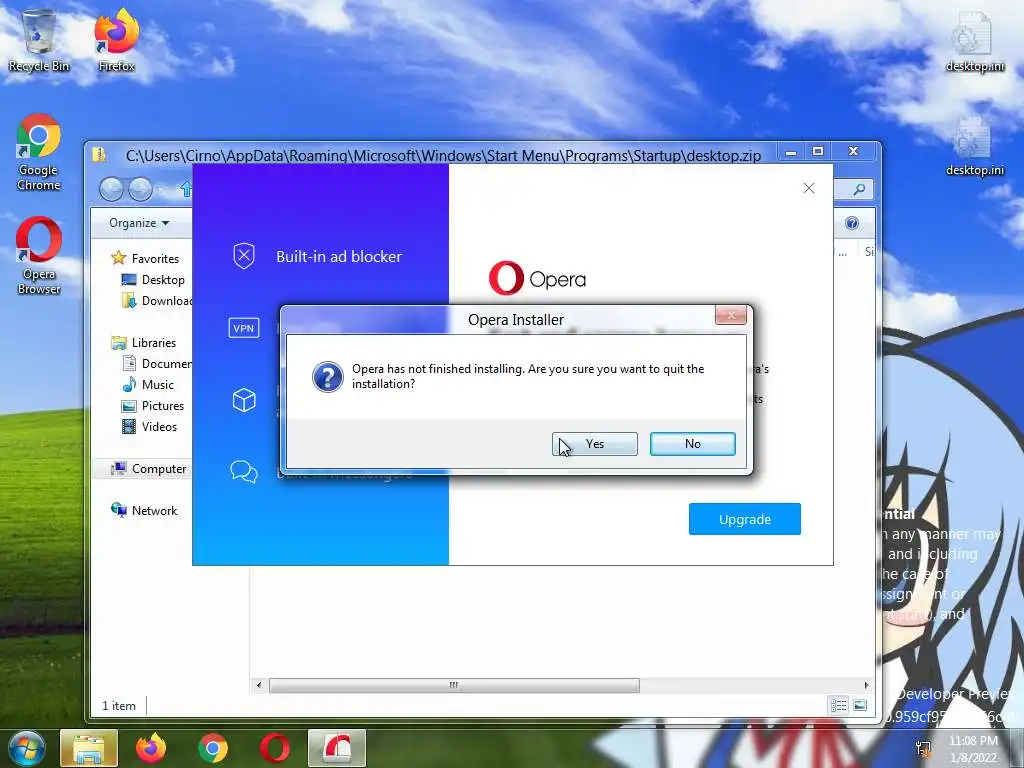Screen dimensions: 1024x768
Task: Select Pictures library
Action: click(153, 406)
